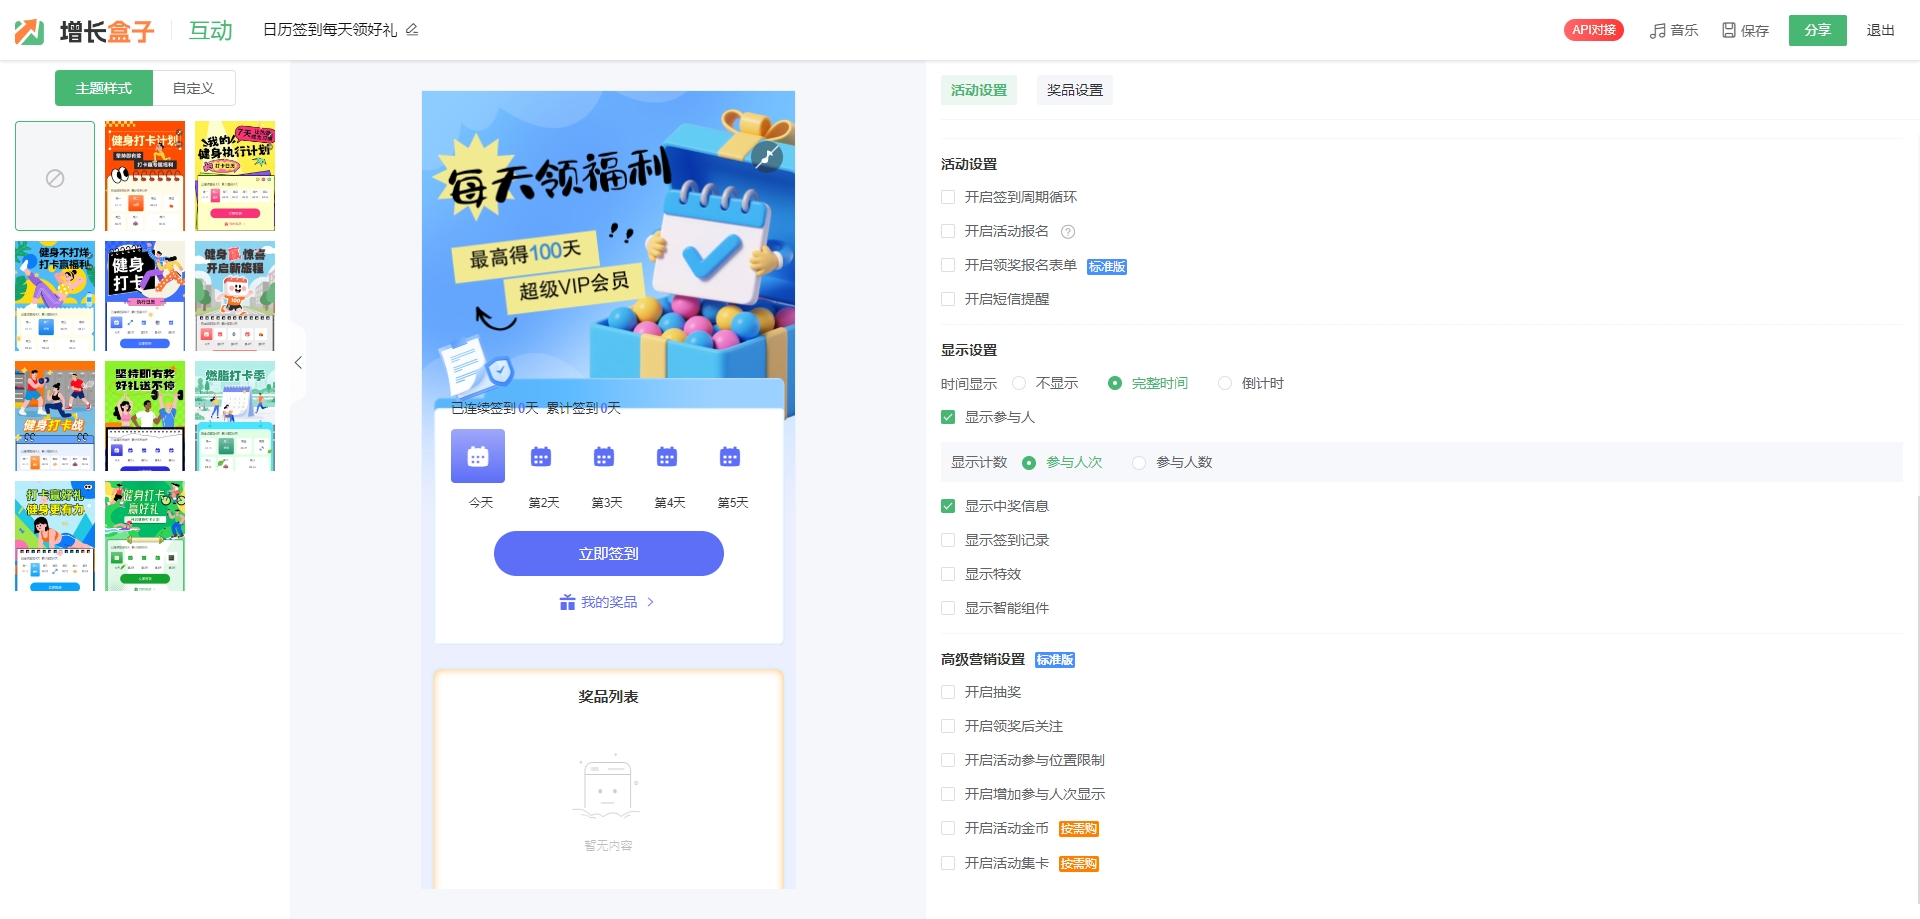Choose the yellow 我的健身执行计划 theme

click(235, 176)
